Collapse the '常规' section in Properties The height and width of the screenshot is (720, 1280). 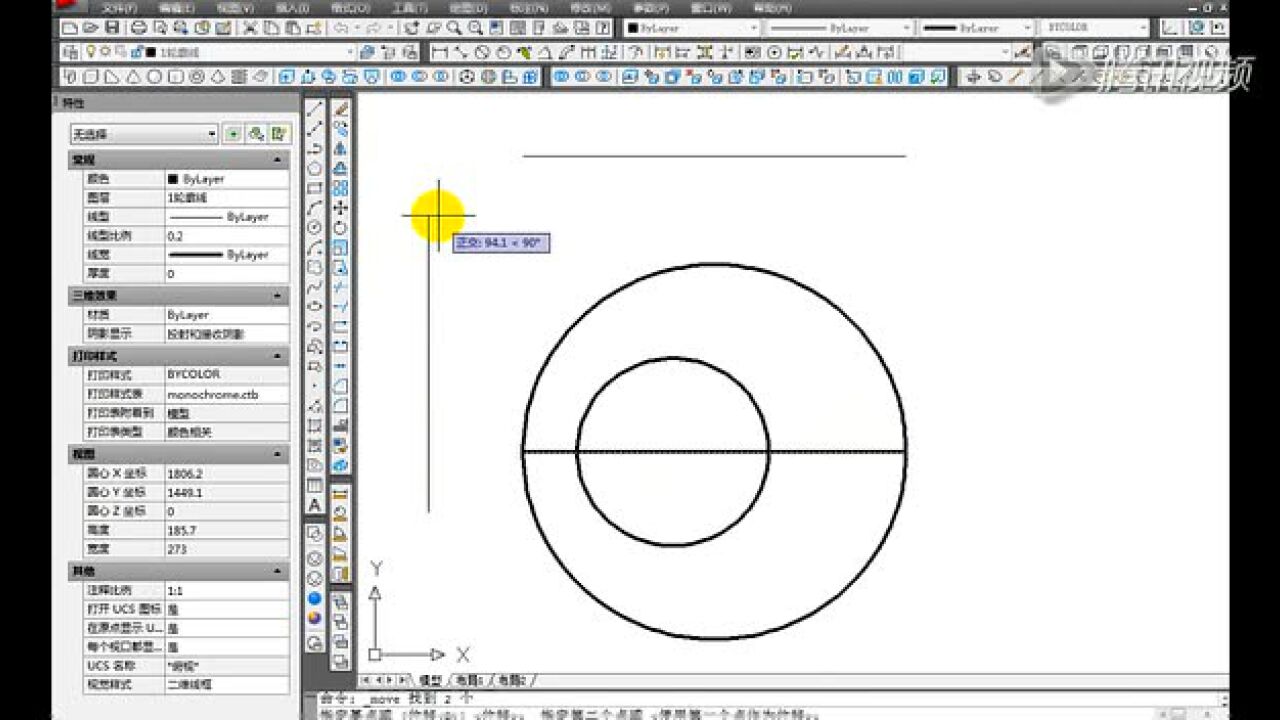277,160
